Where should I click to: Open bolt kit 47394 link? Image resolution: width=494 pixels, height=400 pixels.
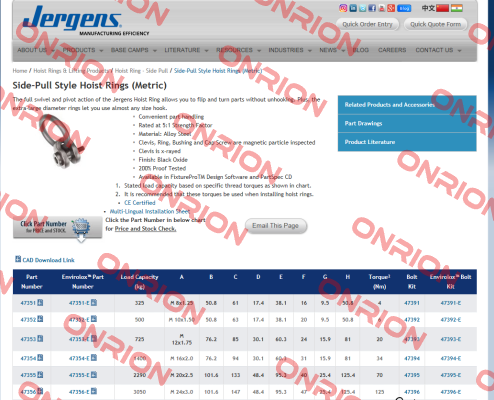[x=412, y=358]
